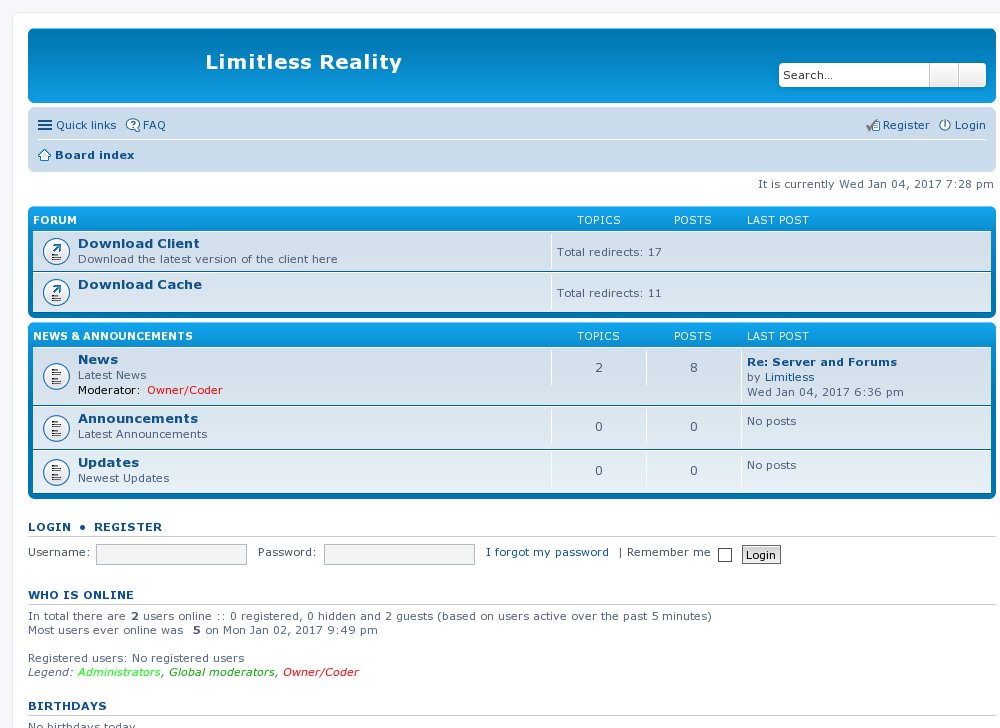Open Register from the top navigation bar

pyautogui.click(x=898, y=125)
